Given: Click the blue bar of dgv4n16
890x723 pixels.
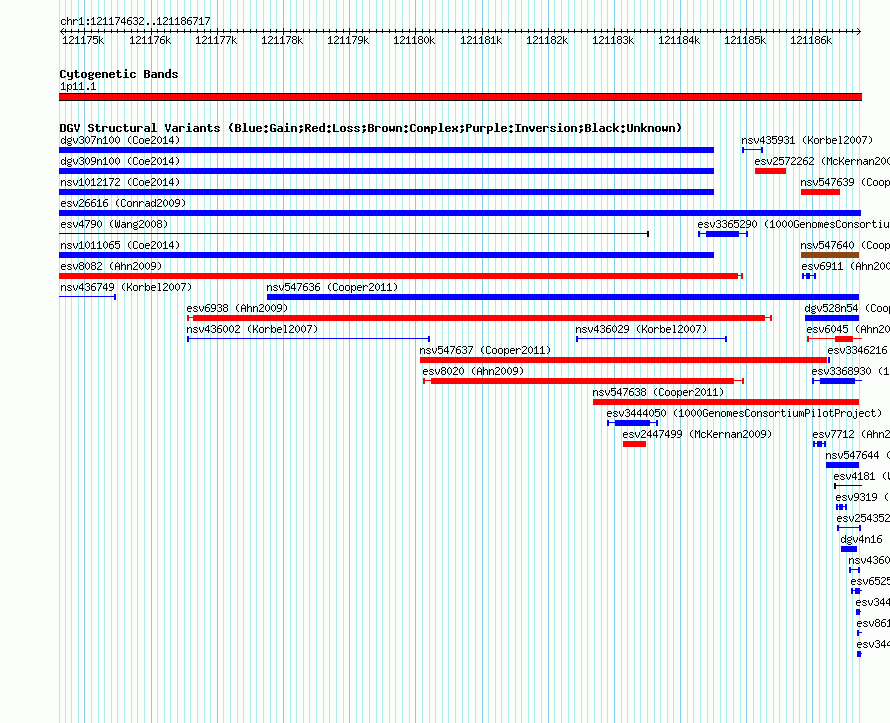Looking at the screenshot, I should click(849, 549).
